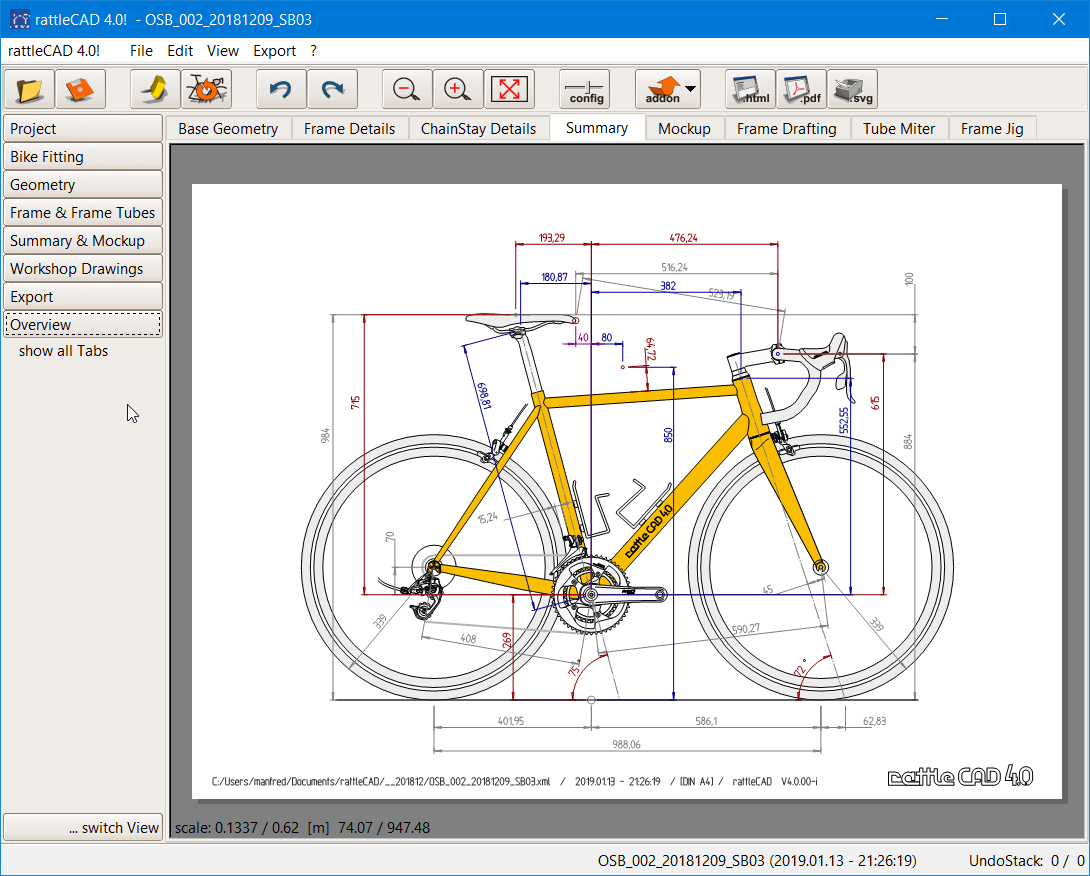Switch to ChainStay Details tab

pos(478,129)
